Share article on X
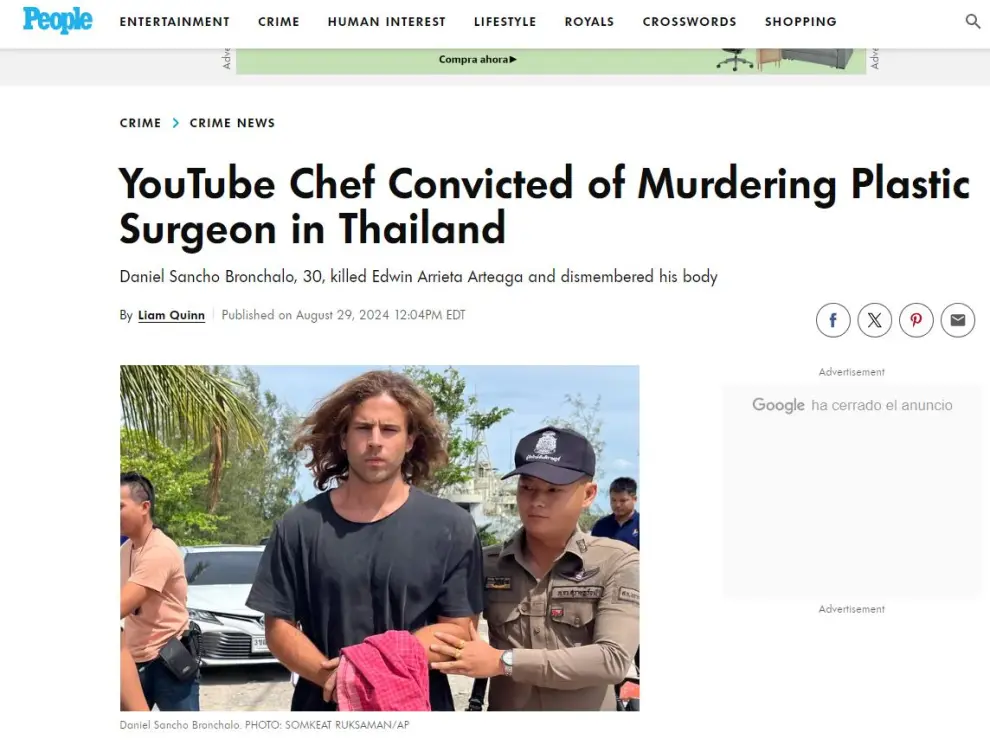Image resolution: width=990 pixels, height=752 pixels. [x=874, y=320]
